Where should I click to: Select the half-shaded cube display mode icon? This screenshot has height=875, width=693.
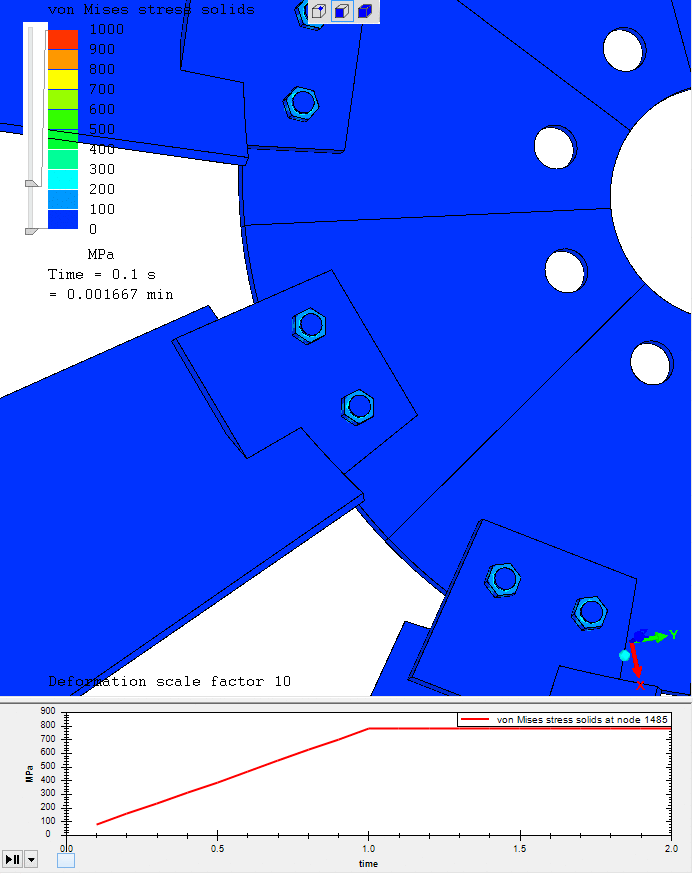point(342,11)
